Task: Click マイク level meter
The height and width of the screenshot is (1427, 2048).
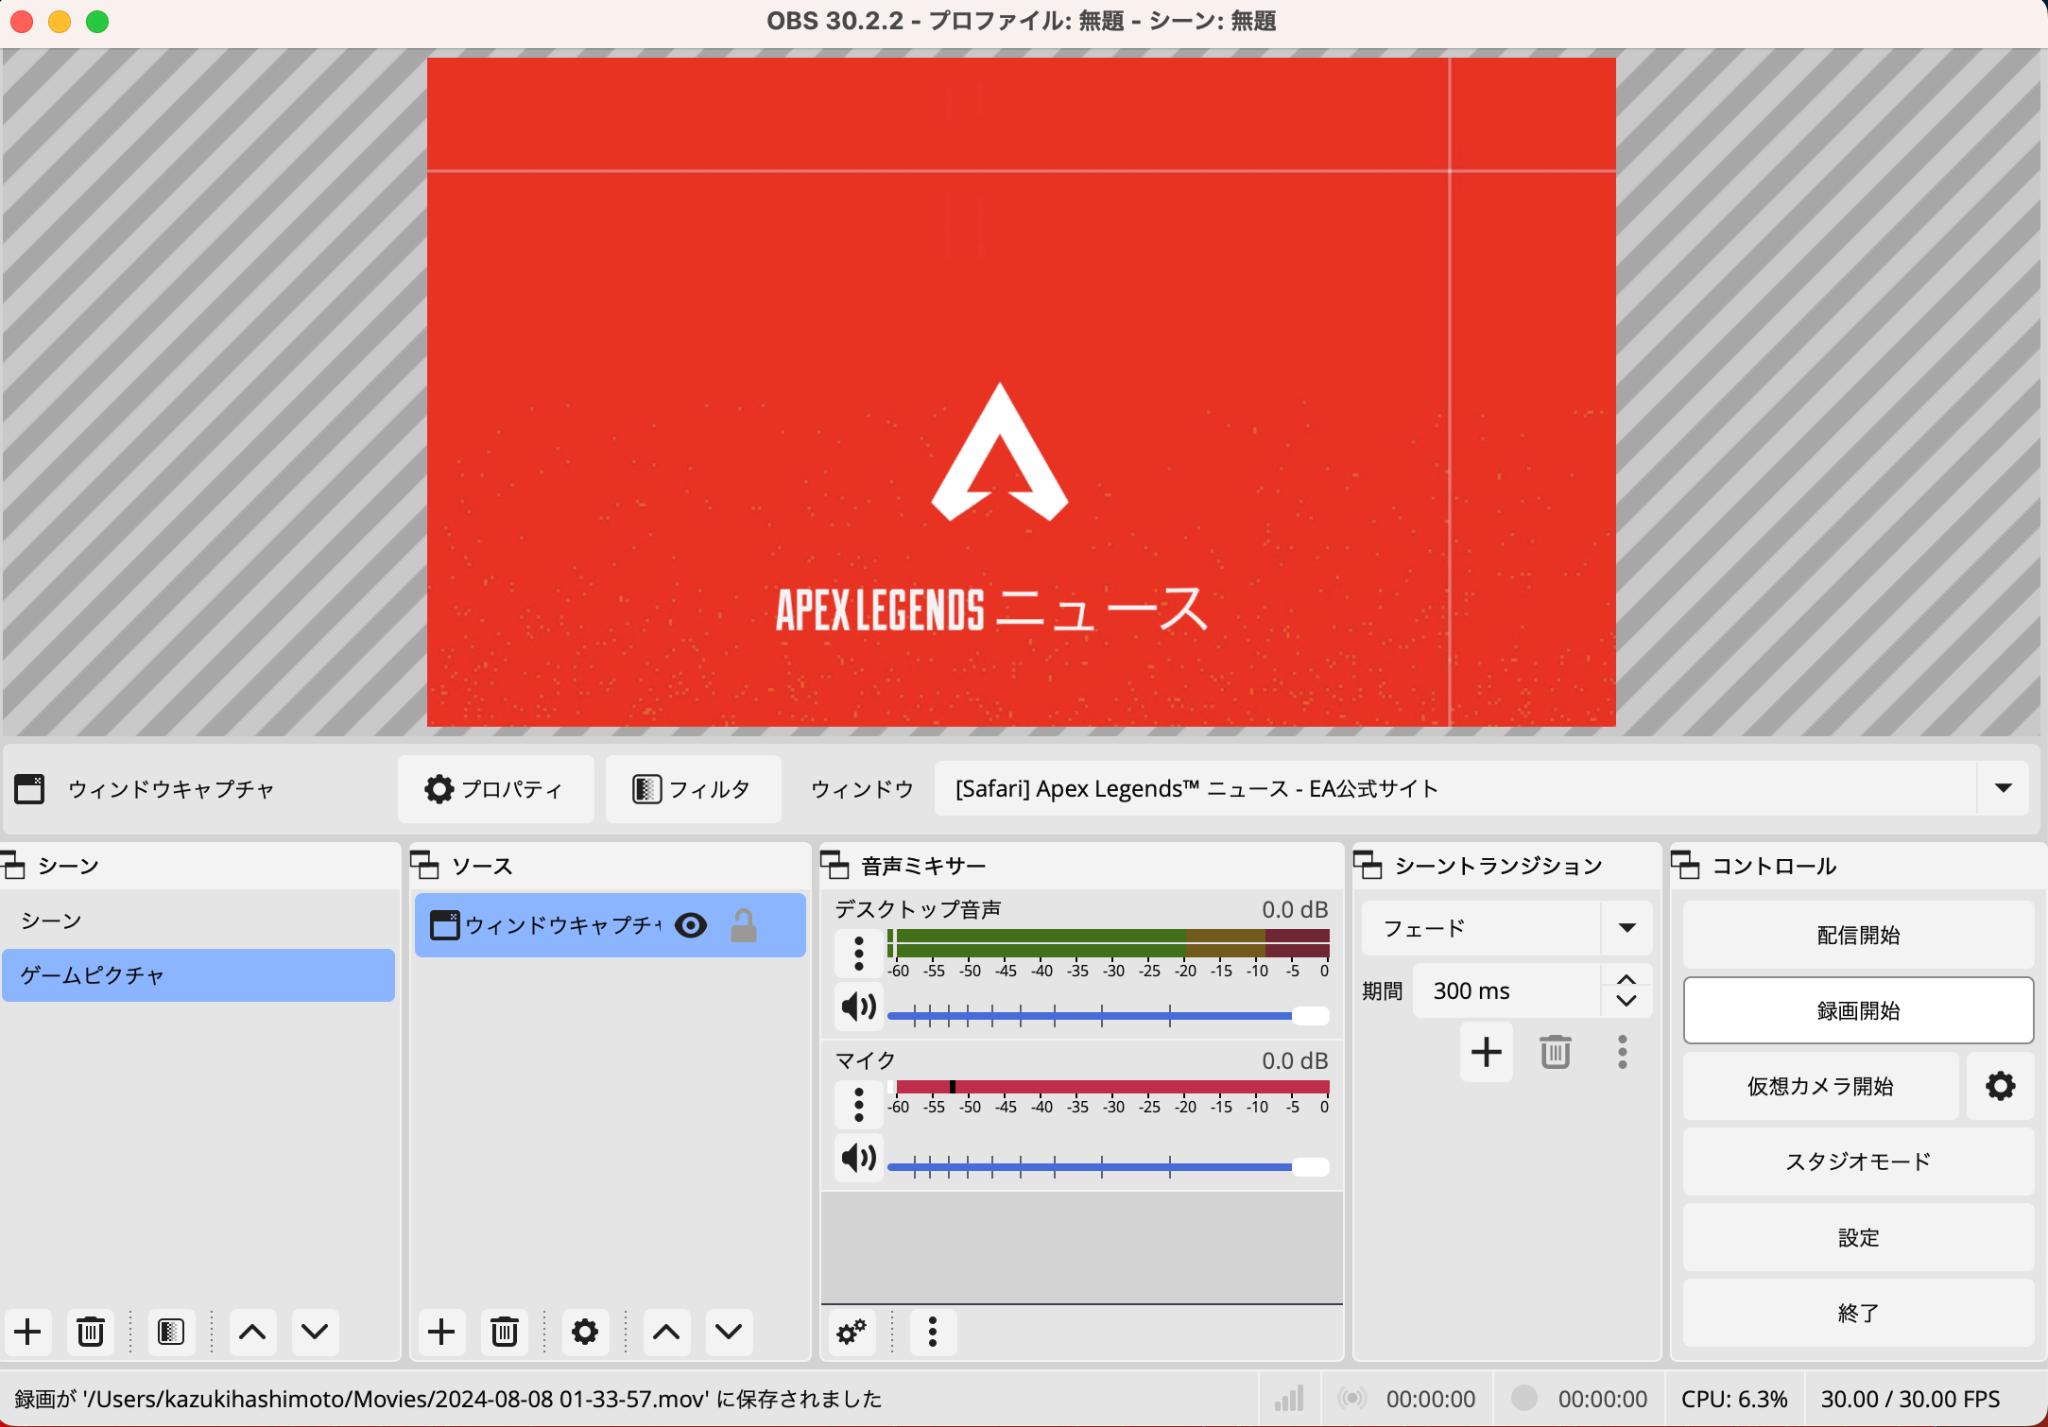Action: [x=1108, y=1087]
